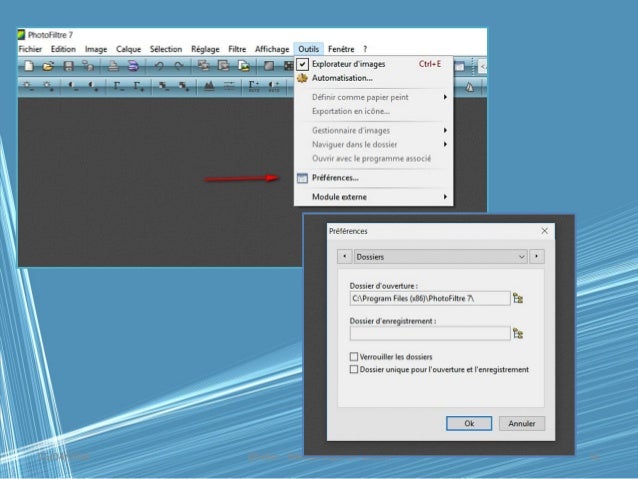Click Ouvrir avec le programme associé
The height and width of the screenshot is (479, 638).
[x=373, y=158]
